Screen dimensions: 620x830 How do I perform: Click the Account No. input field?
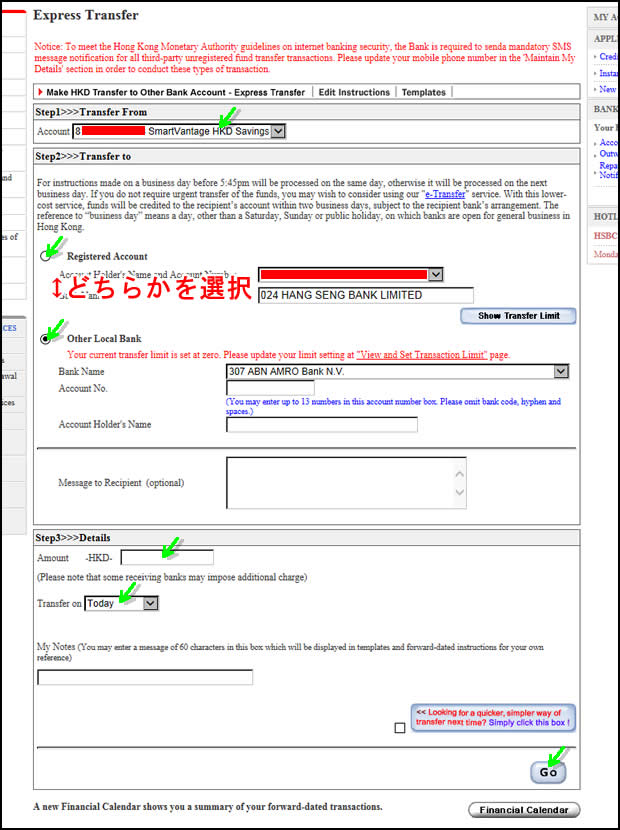(270, 388)
